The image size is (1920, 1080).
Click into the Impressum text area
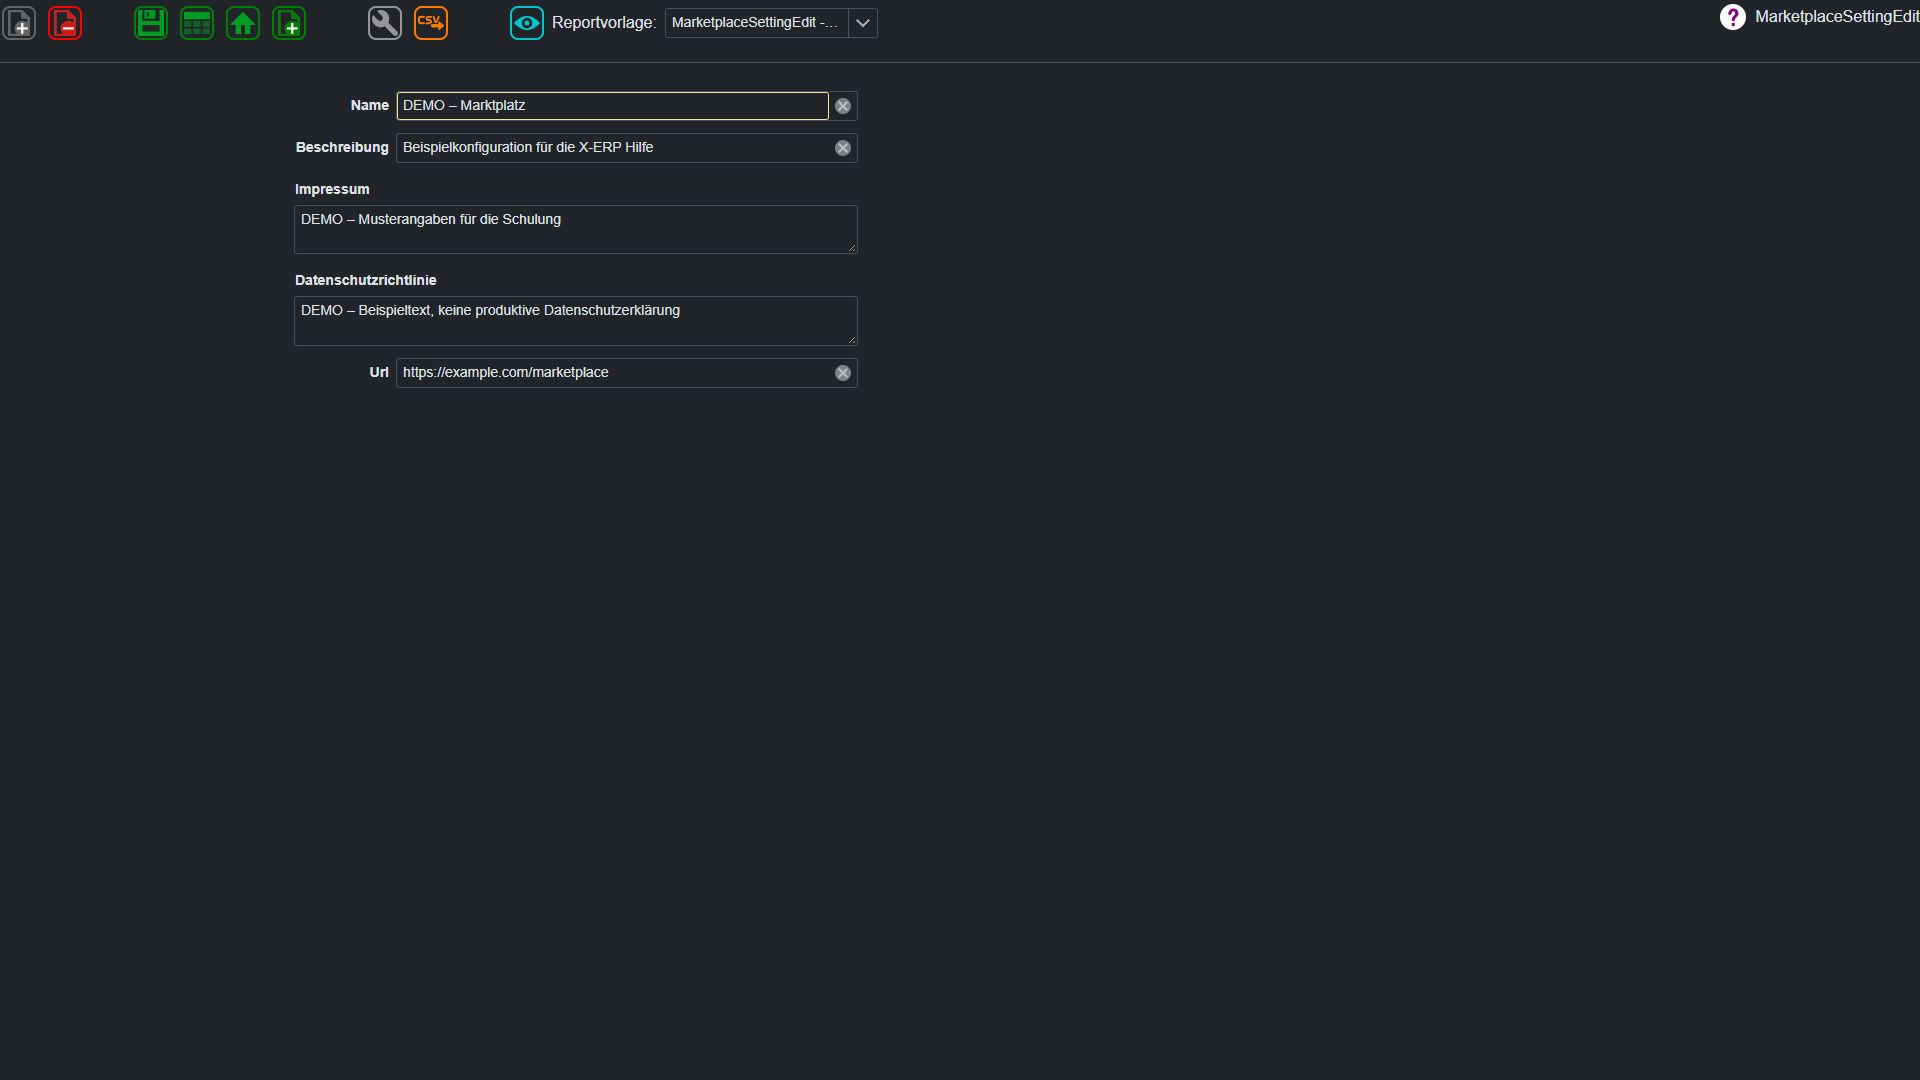coord(576,230)
